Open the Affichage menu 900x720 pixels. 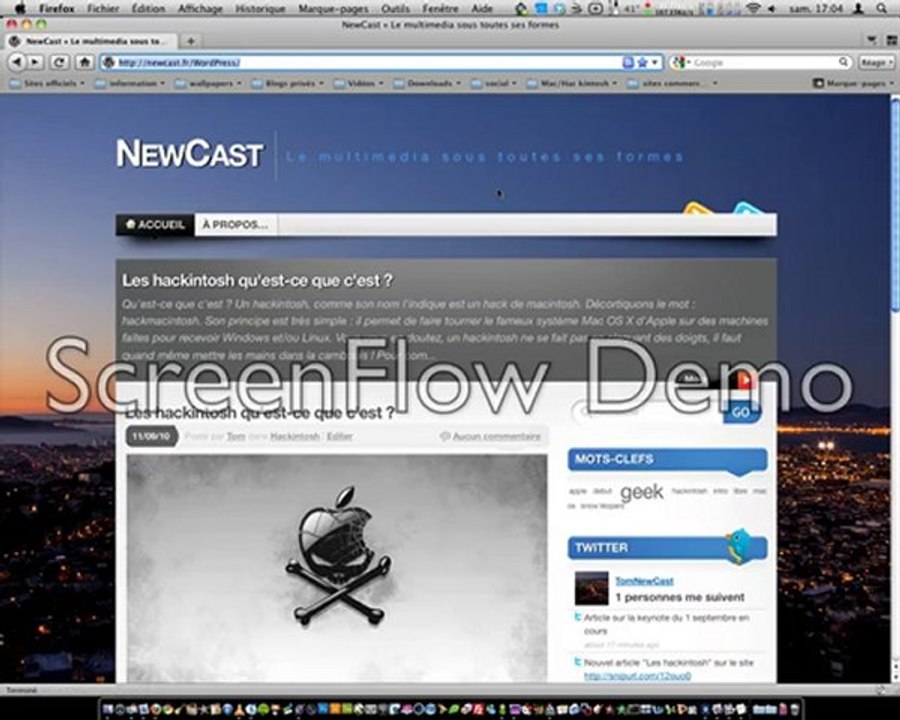200,9
